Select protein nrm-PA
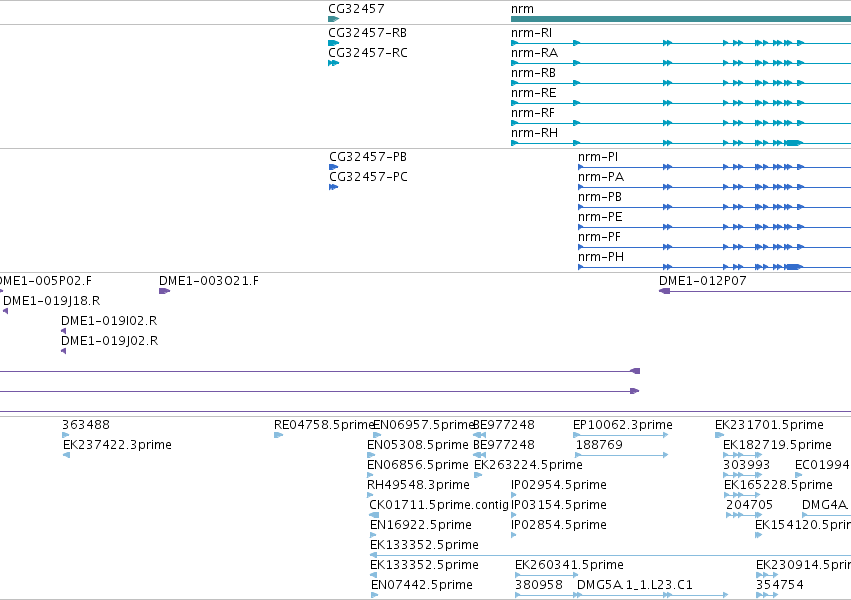The height and width of the screenshot is (600, 851). [x=601, y=177]
